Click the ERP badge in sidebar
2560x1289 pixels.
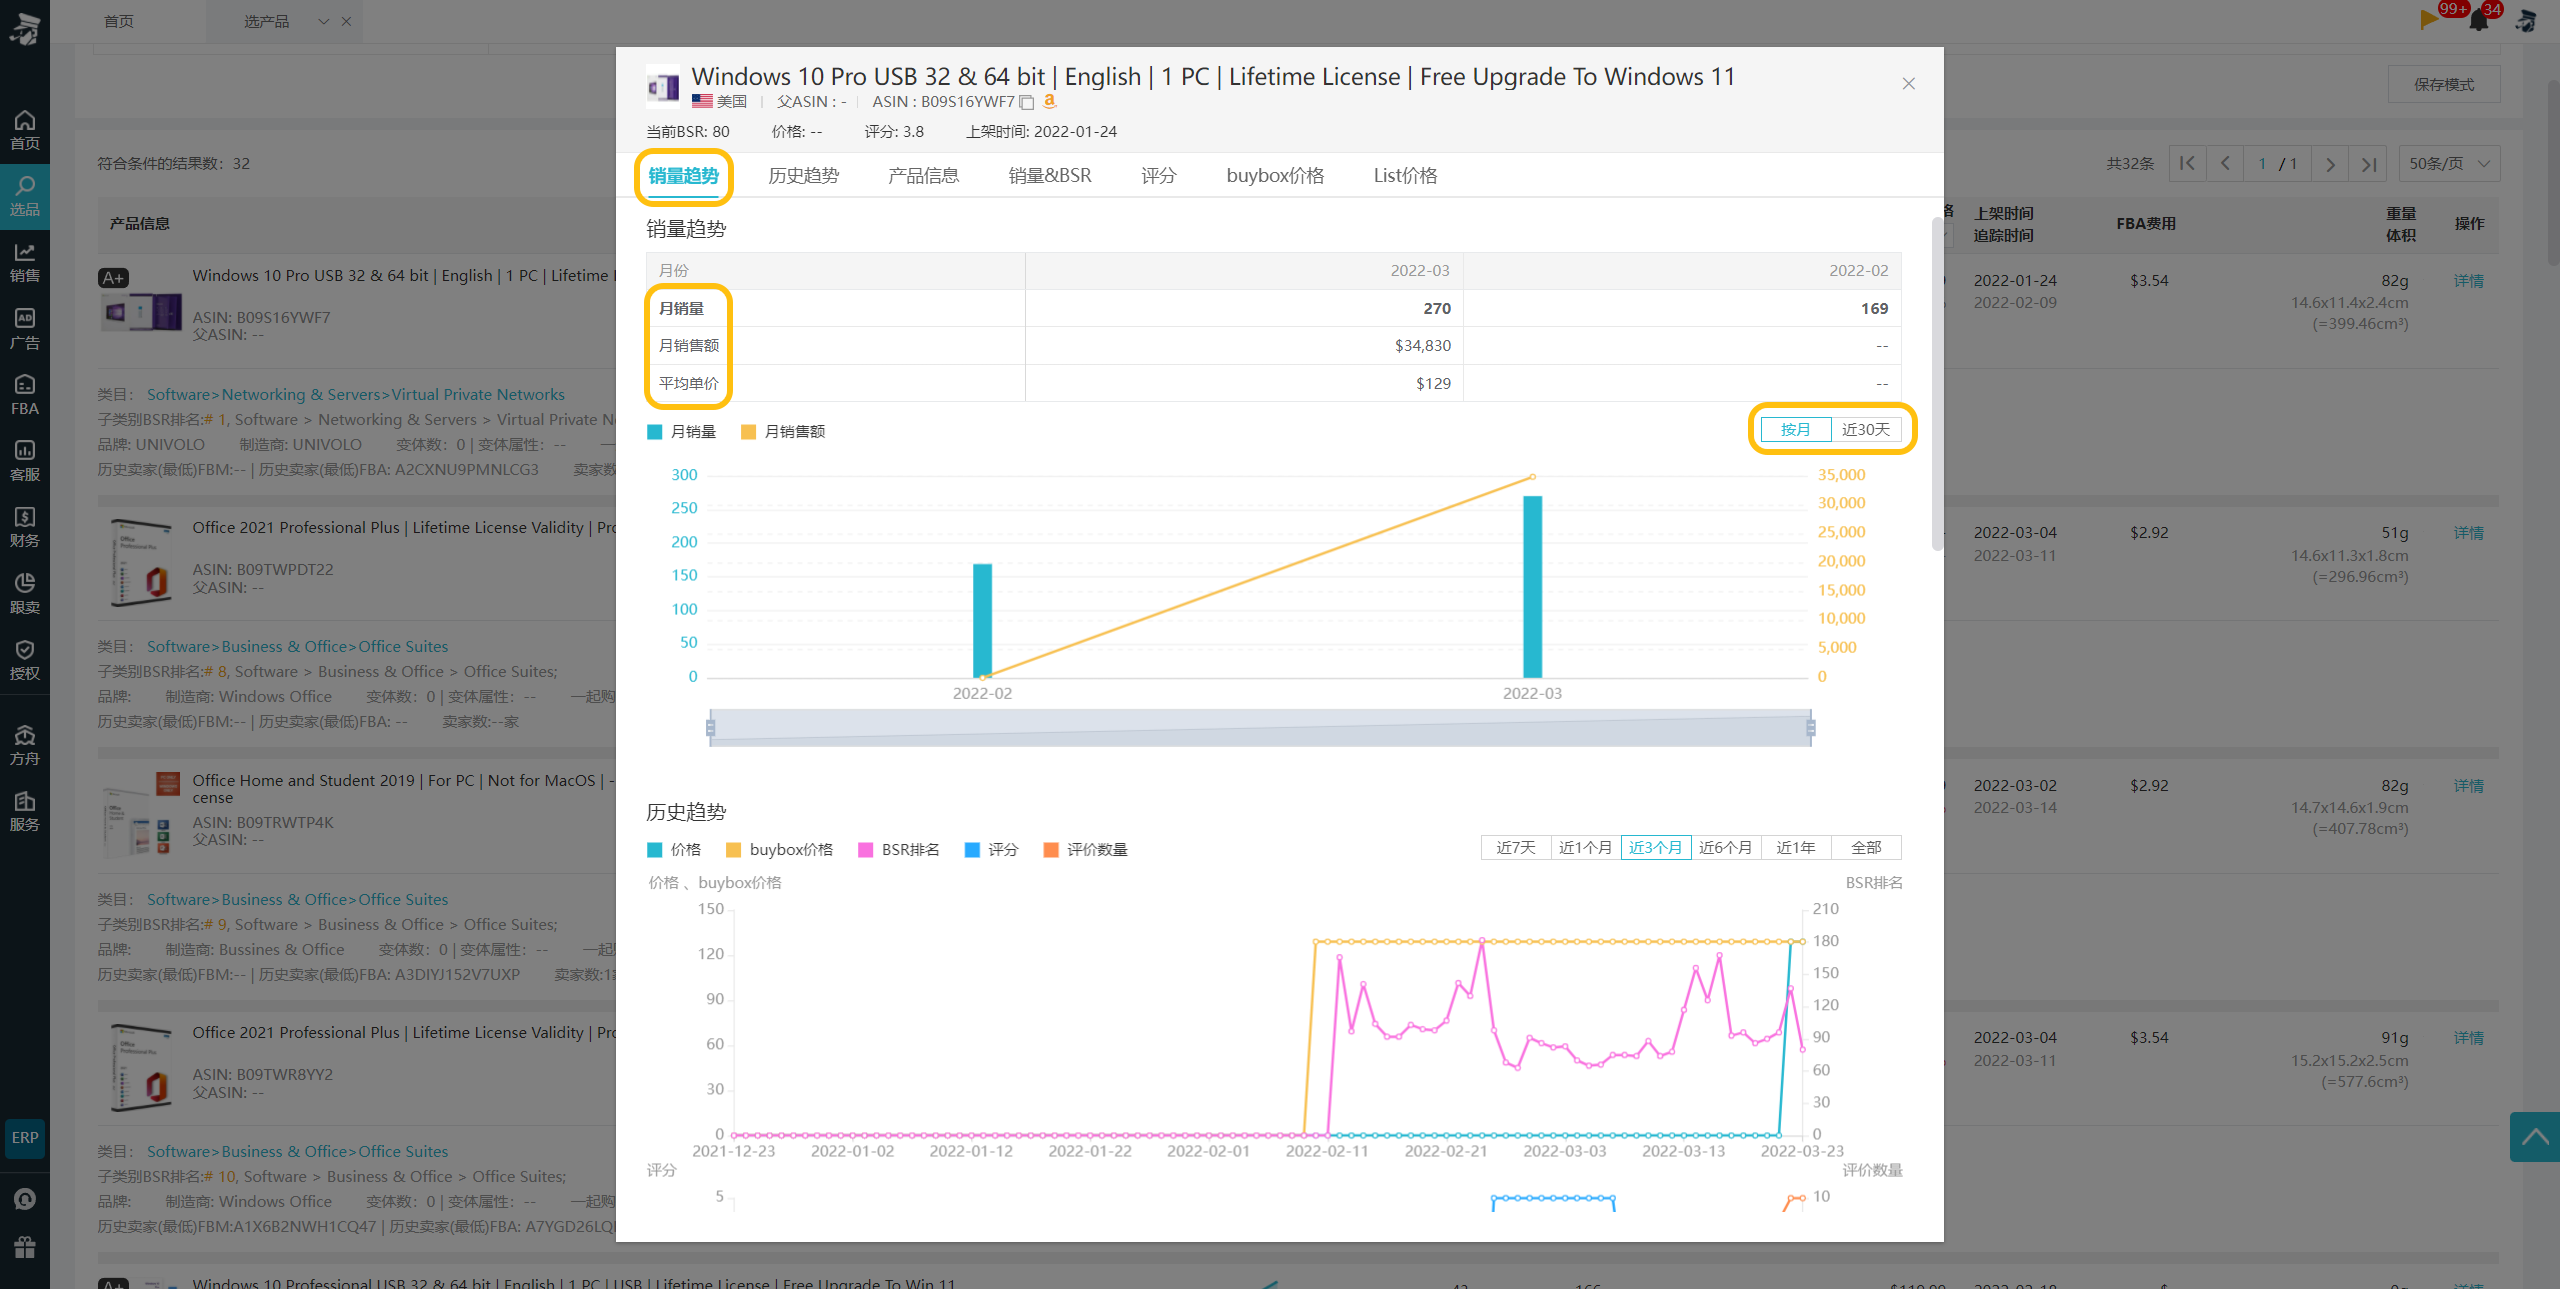pos(25,1138)
